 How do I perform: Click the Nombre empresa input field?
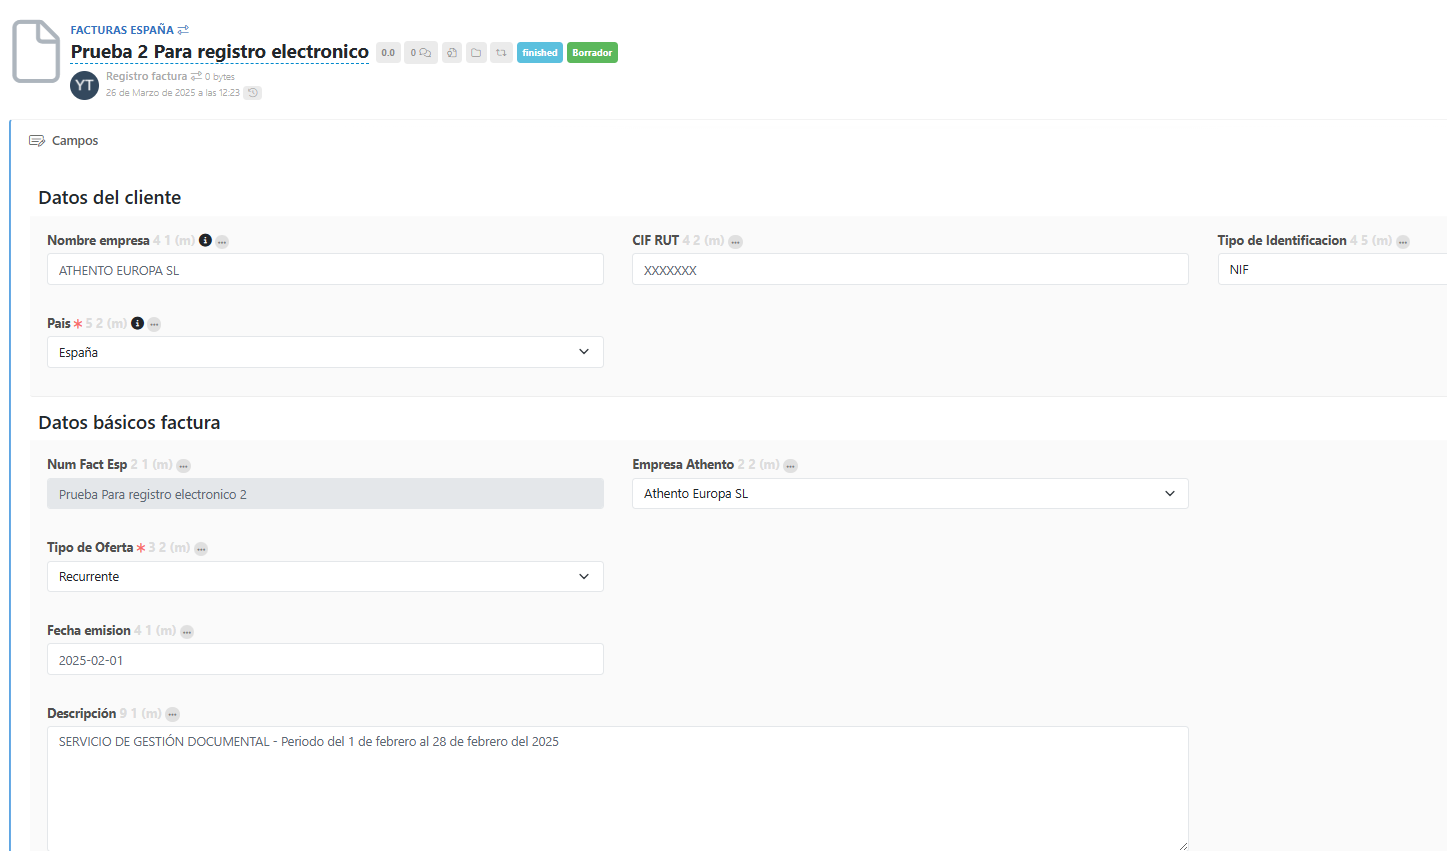(x=325, y=270)
